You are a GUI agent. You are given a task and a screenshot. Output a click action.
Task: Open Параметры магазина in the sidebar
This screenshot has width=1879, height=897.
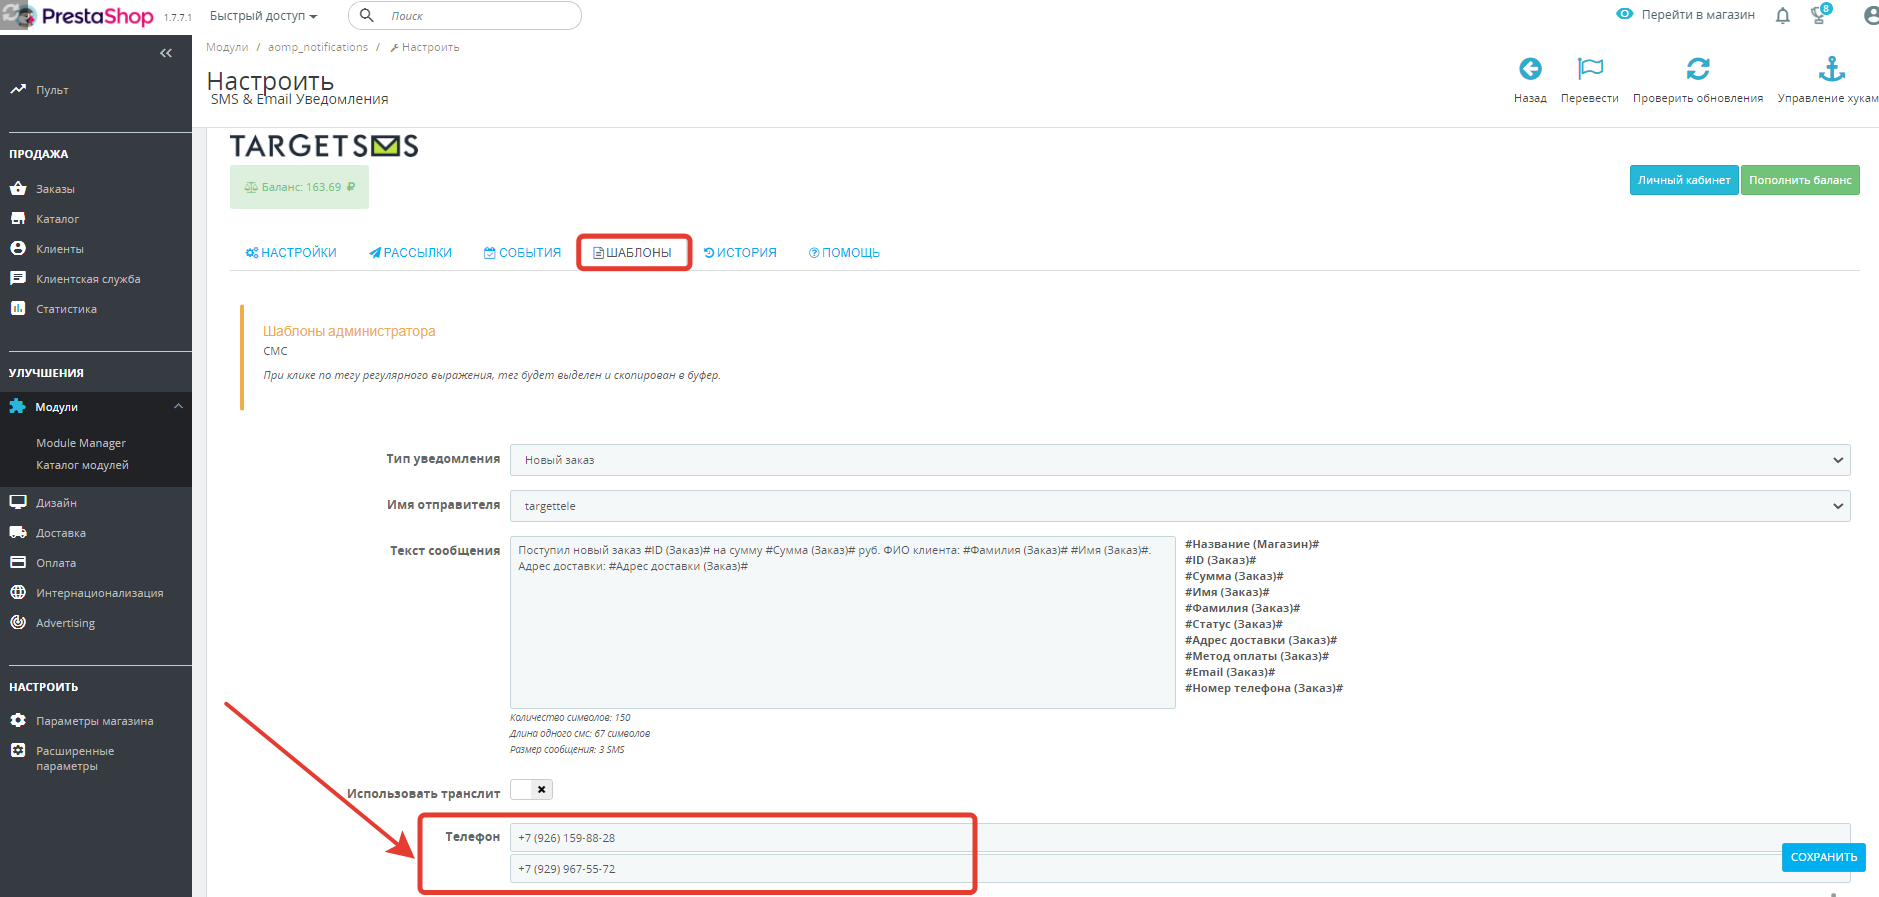click(x=96, y=721)
